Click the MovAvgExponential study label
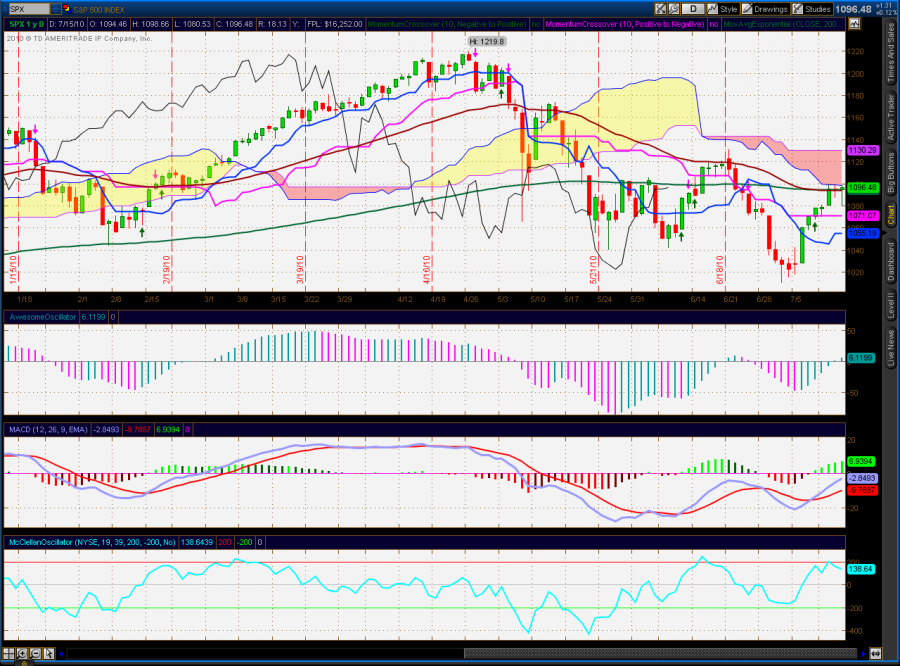Screen dimensions: 900x666 click(x=783, y=24)
